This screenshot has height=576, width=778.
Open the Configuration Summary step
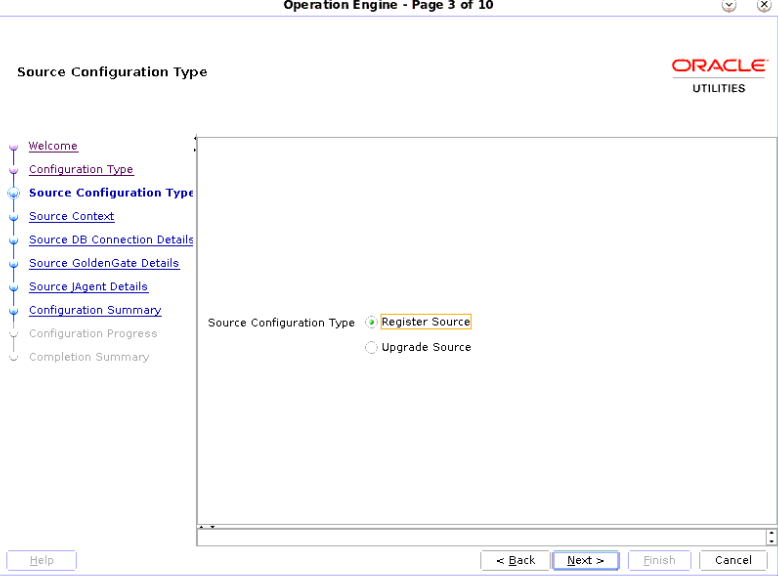(x=95, y=310)
